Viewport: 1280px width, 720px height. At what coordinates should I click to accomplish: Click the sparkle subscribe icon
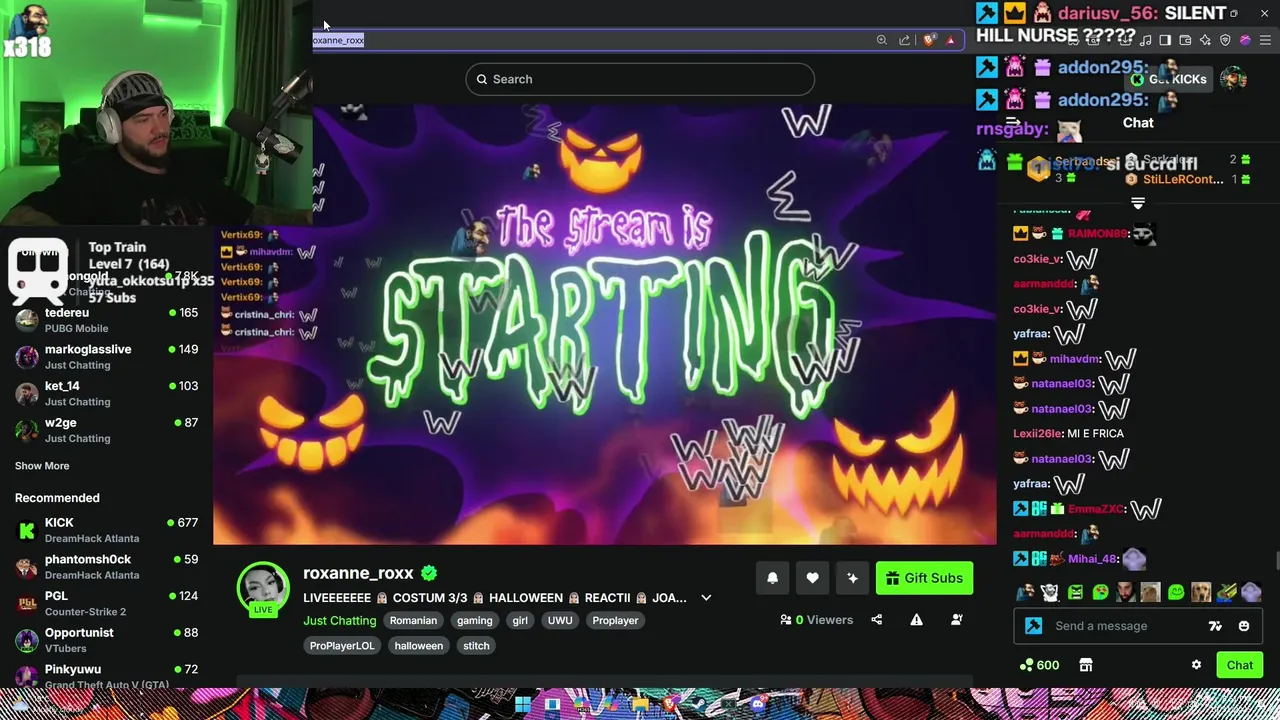point(852,578)
